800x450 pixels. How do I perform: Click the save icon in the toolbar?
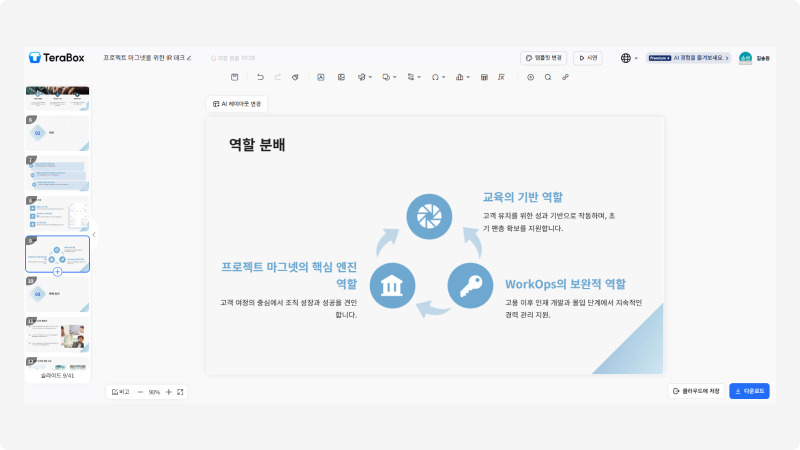click(x=235, y=77)
